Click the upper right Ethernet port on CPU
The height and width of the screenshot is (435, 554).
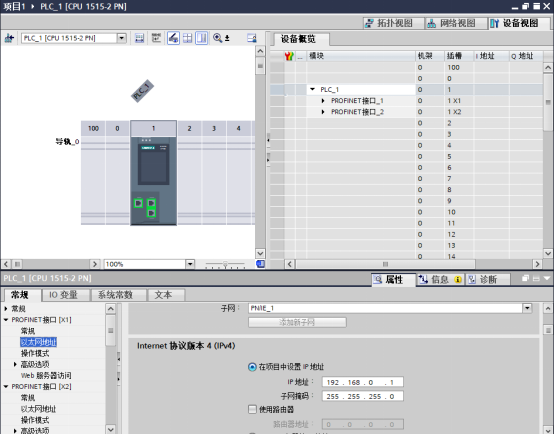click(151, 203)
